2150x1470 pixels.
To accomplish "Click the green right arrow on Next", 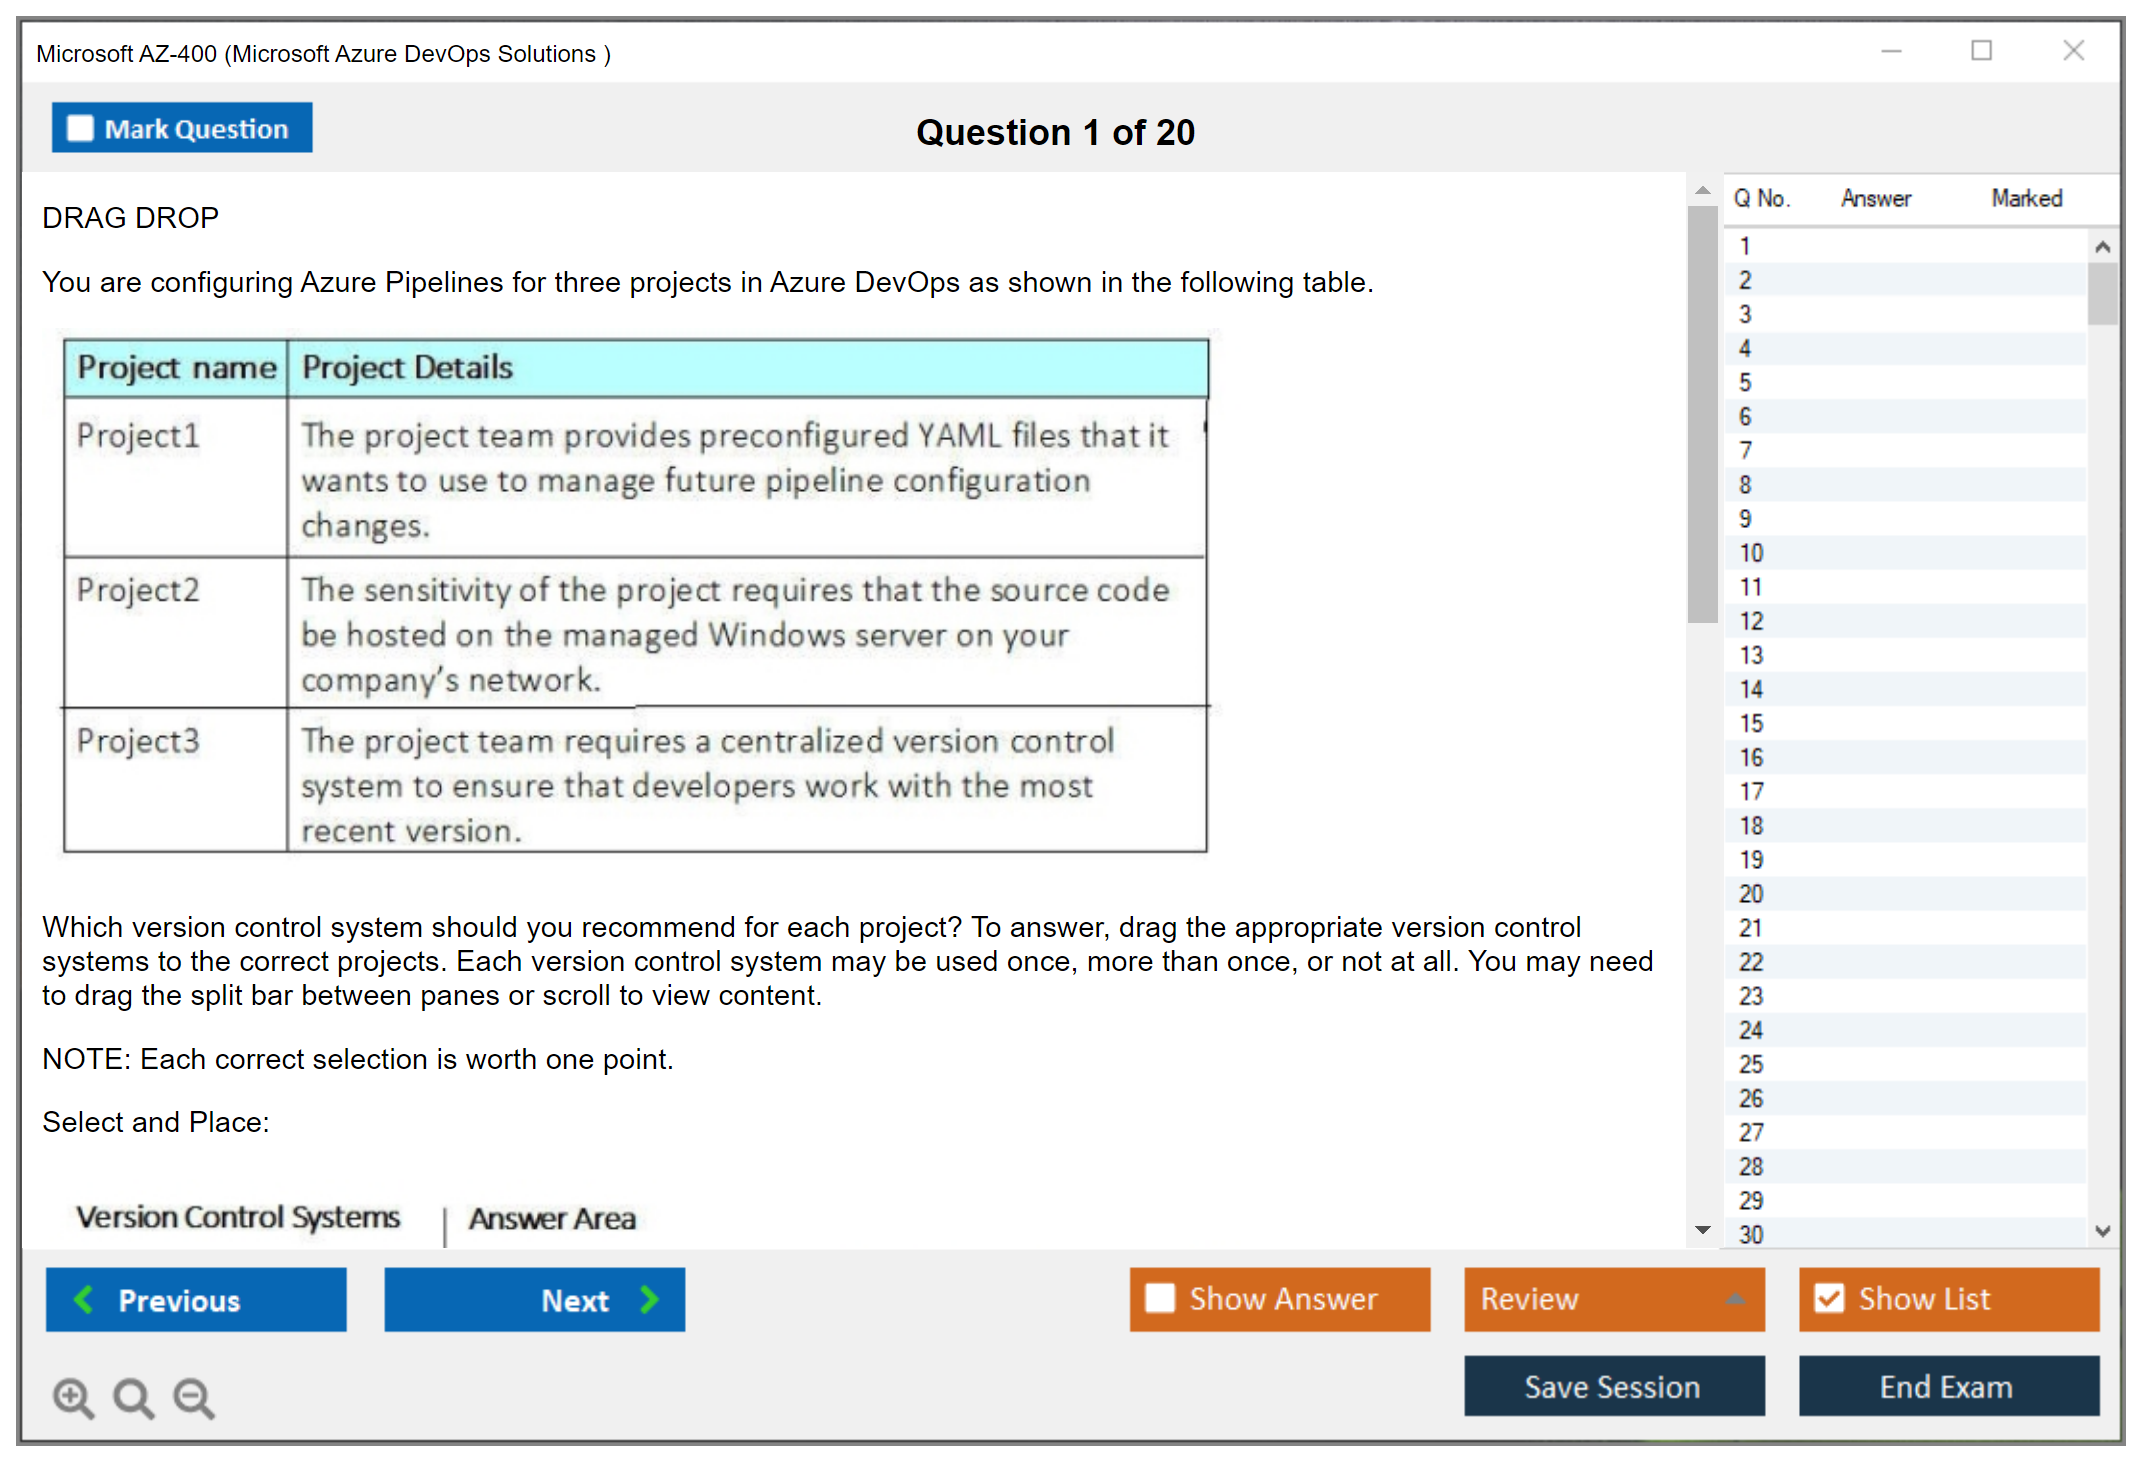I will pyautogui.click(x=649, y=1299).
